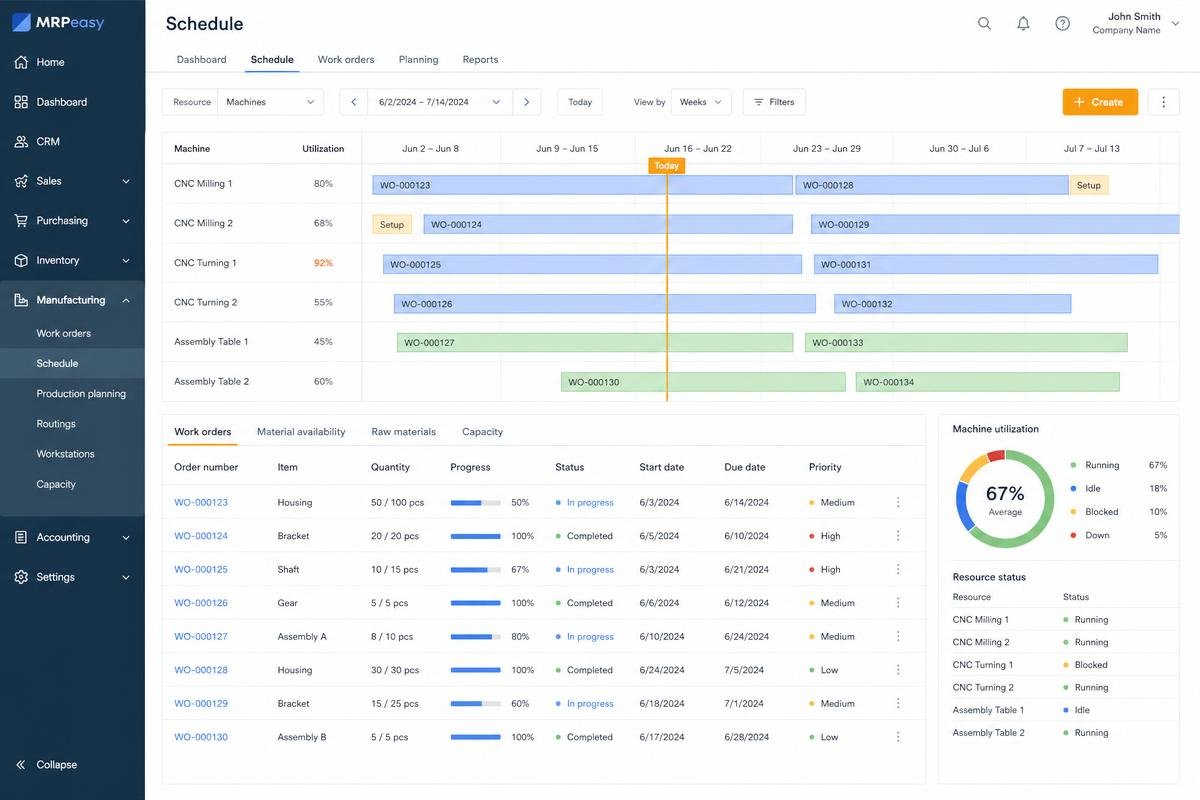This screenshot has height=800, width=1200.
Task: Switch to the Material availability tab
Action: pos(301,432)
